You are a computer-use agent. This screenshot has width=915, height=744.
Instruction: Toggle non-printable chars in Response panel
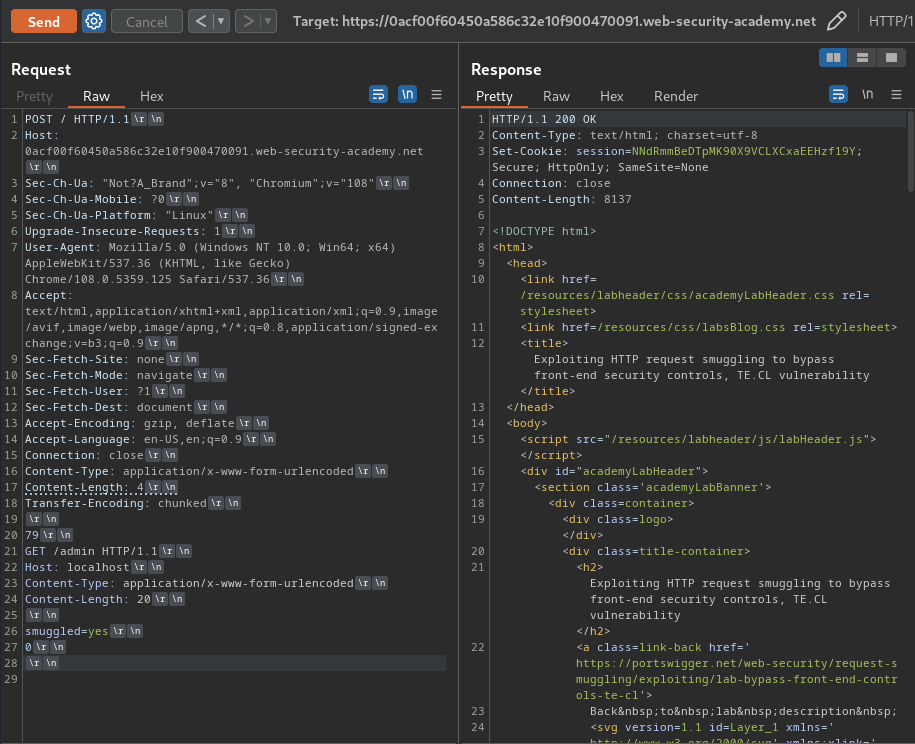click(x=868, y=94)
